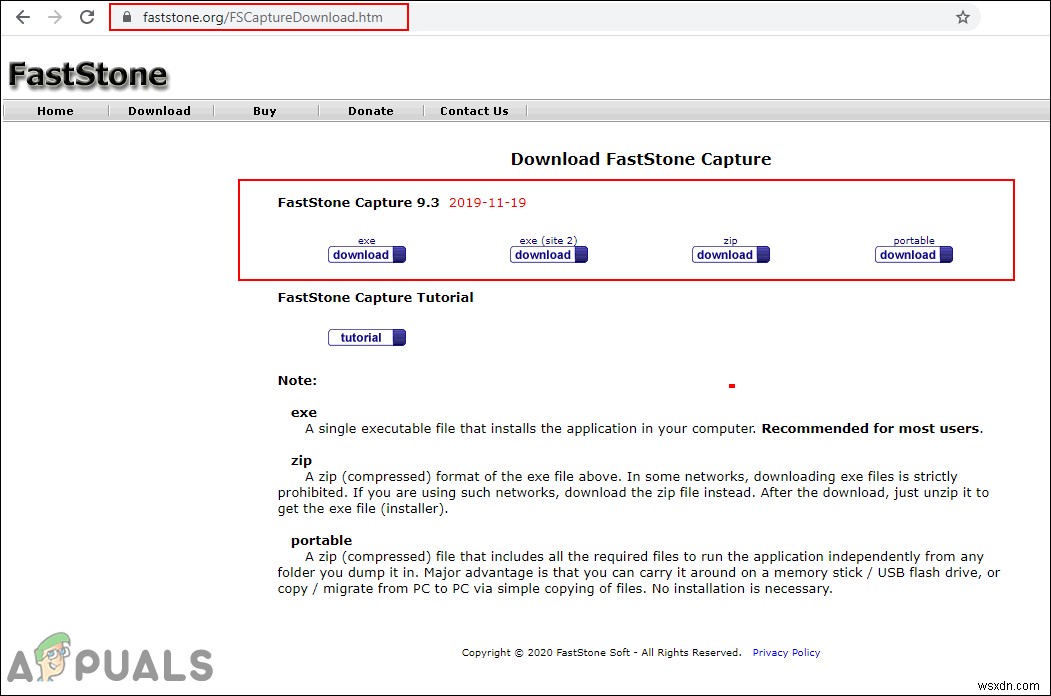
Task: Click the 'FastStone Capture Tutorial' heading
Action: pos(375,298)
